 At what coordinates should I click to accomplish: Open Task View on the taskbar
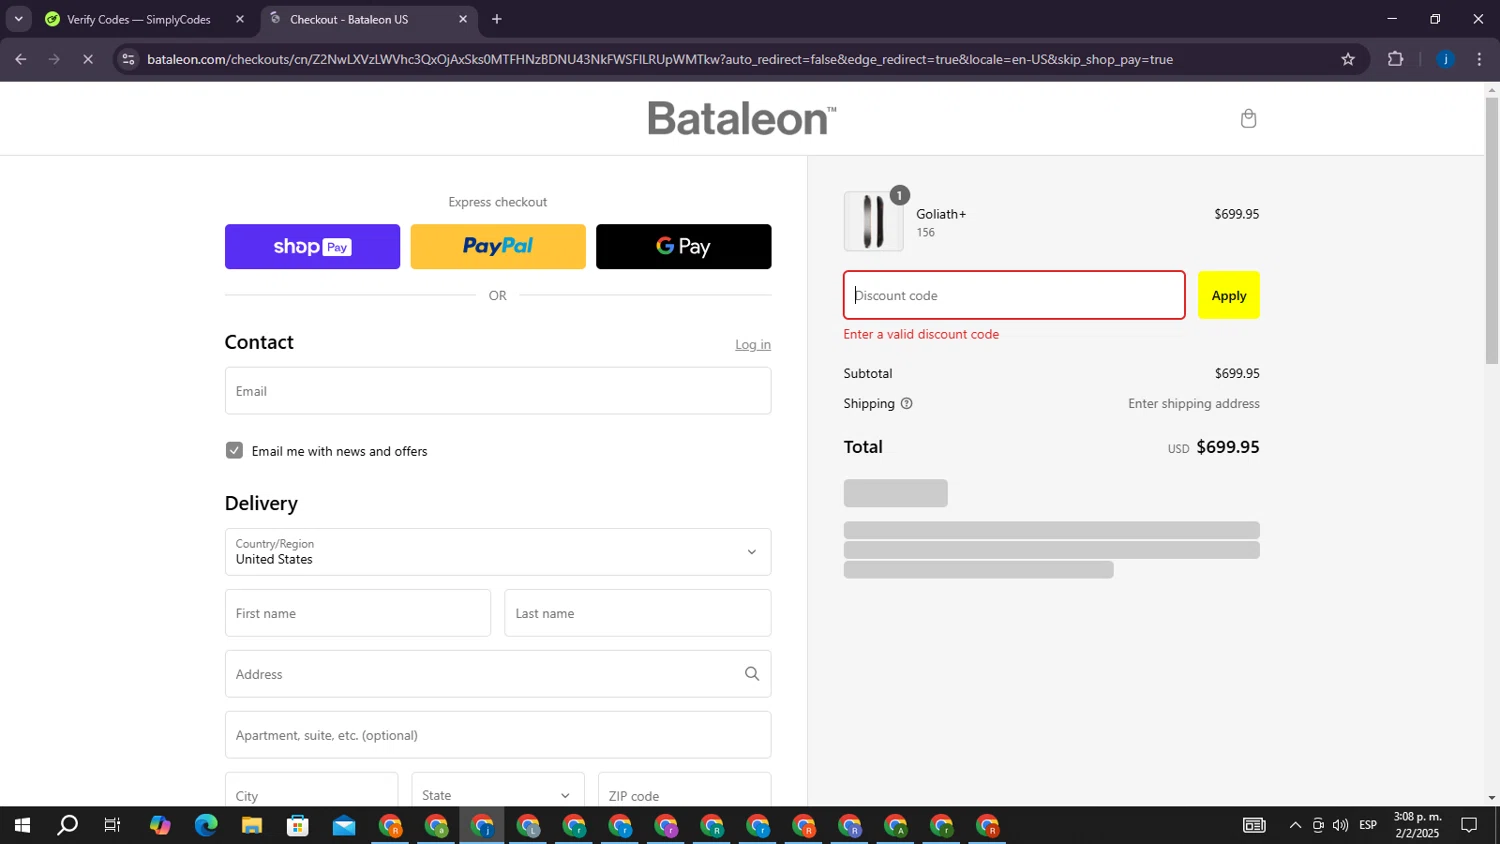[x=113, y=826]
